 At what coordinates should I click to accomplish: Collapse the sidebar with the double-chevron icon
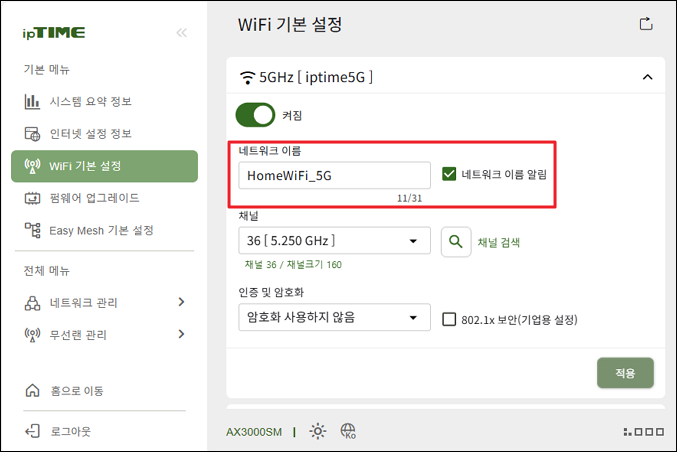tap(182, 33)
